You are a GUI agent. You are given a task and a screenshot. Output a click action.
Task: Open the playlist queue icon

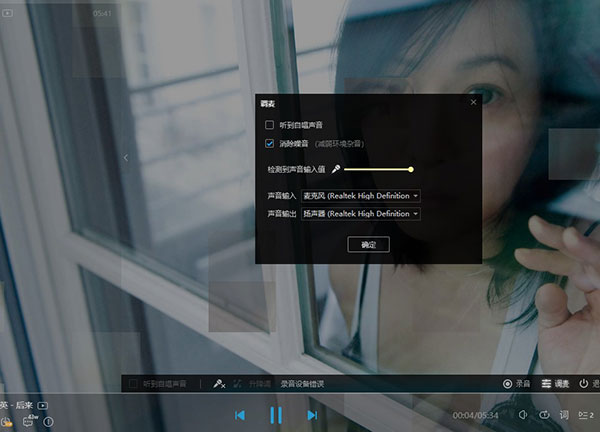[585, 415]
